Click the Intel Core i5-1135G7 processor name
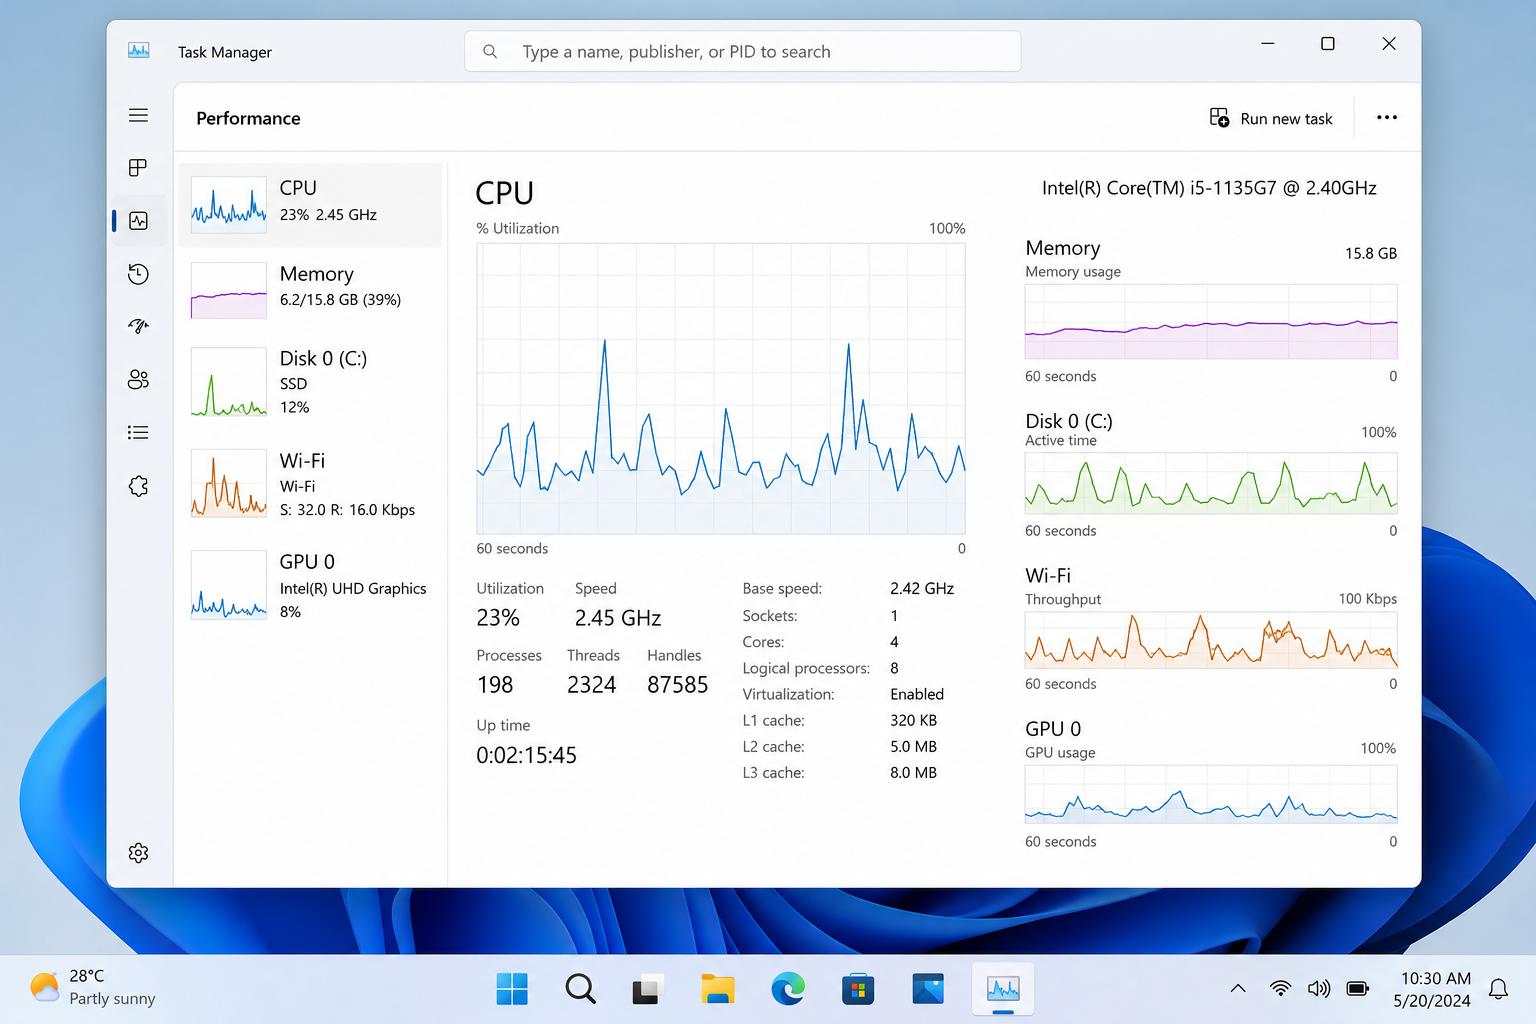The image size is (1536, 1024). click(1209, 188)
